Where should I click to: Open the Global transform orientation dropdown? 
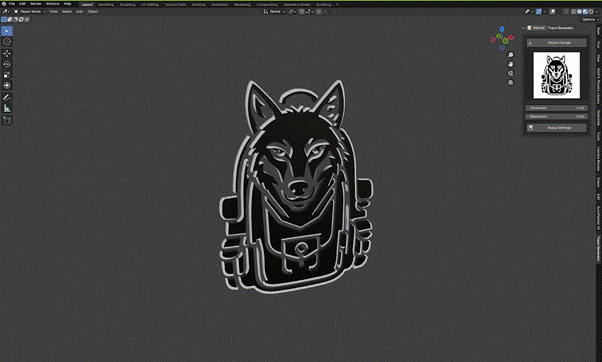[274, 12]
